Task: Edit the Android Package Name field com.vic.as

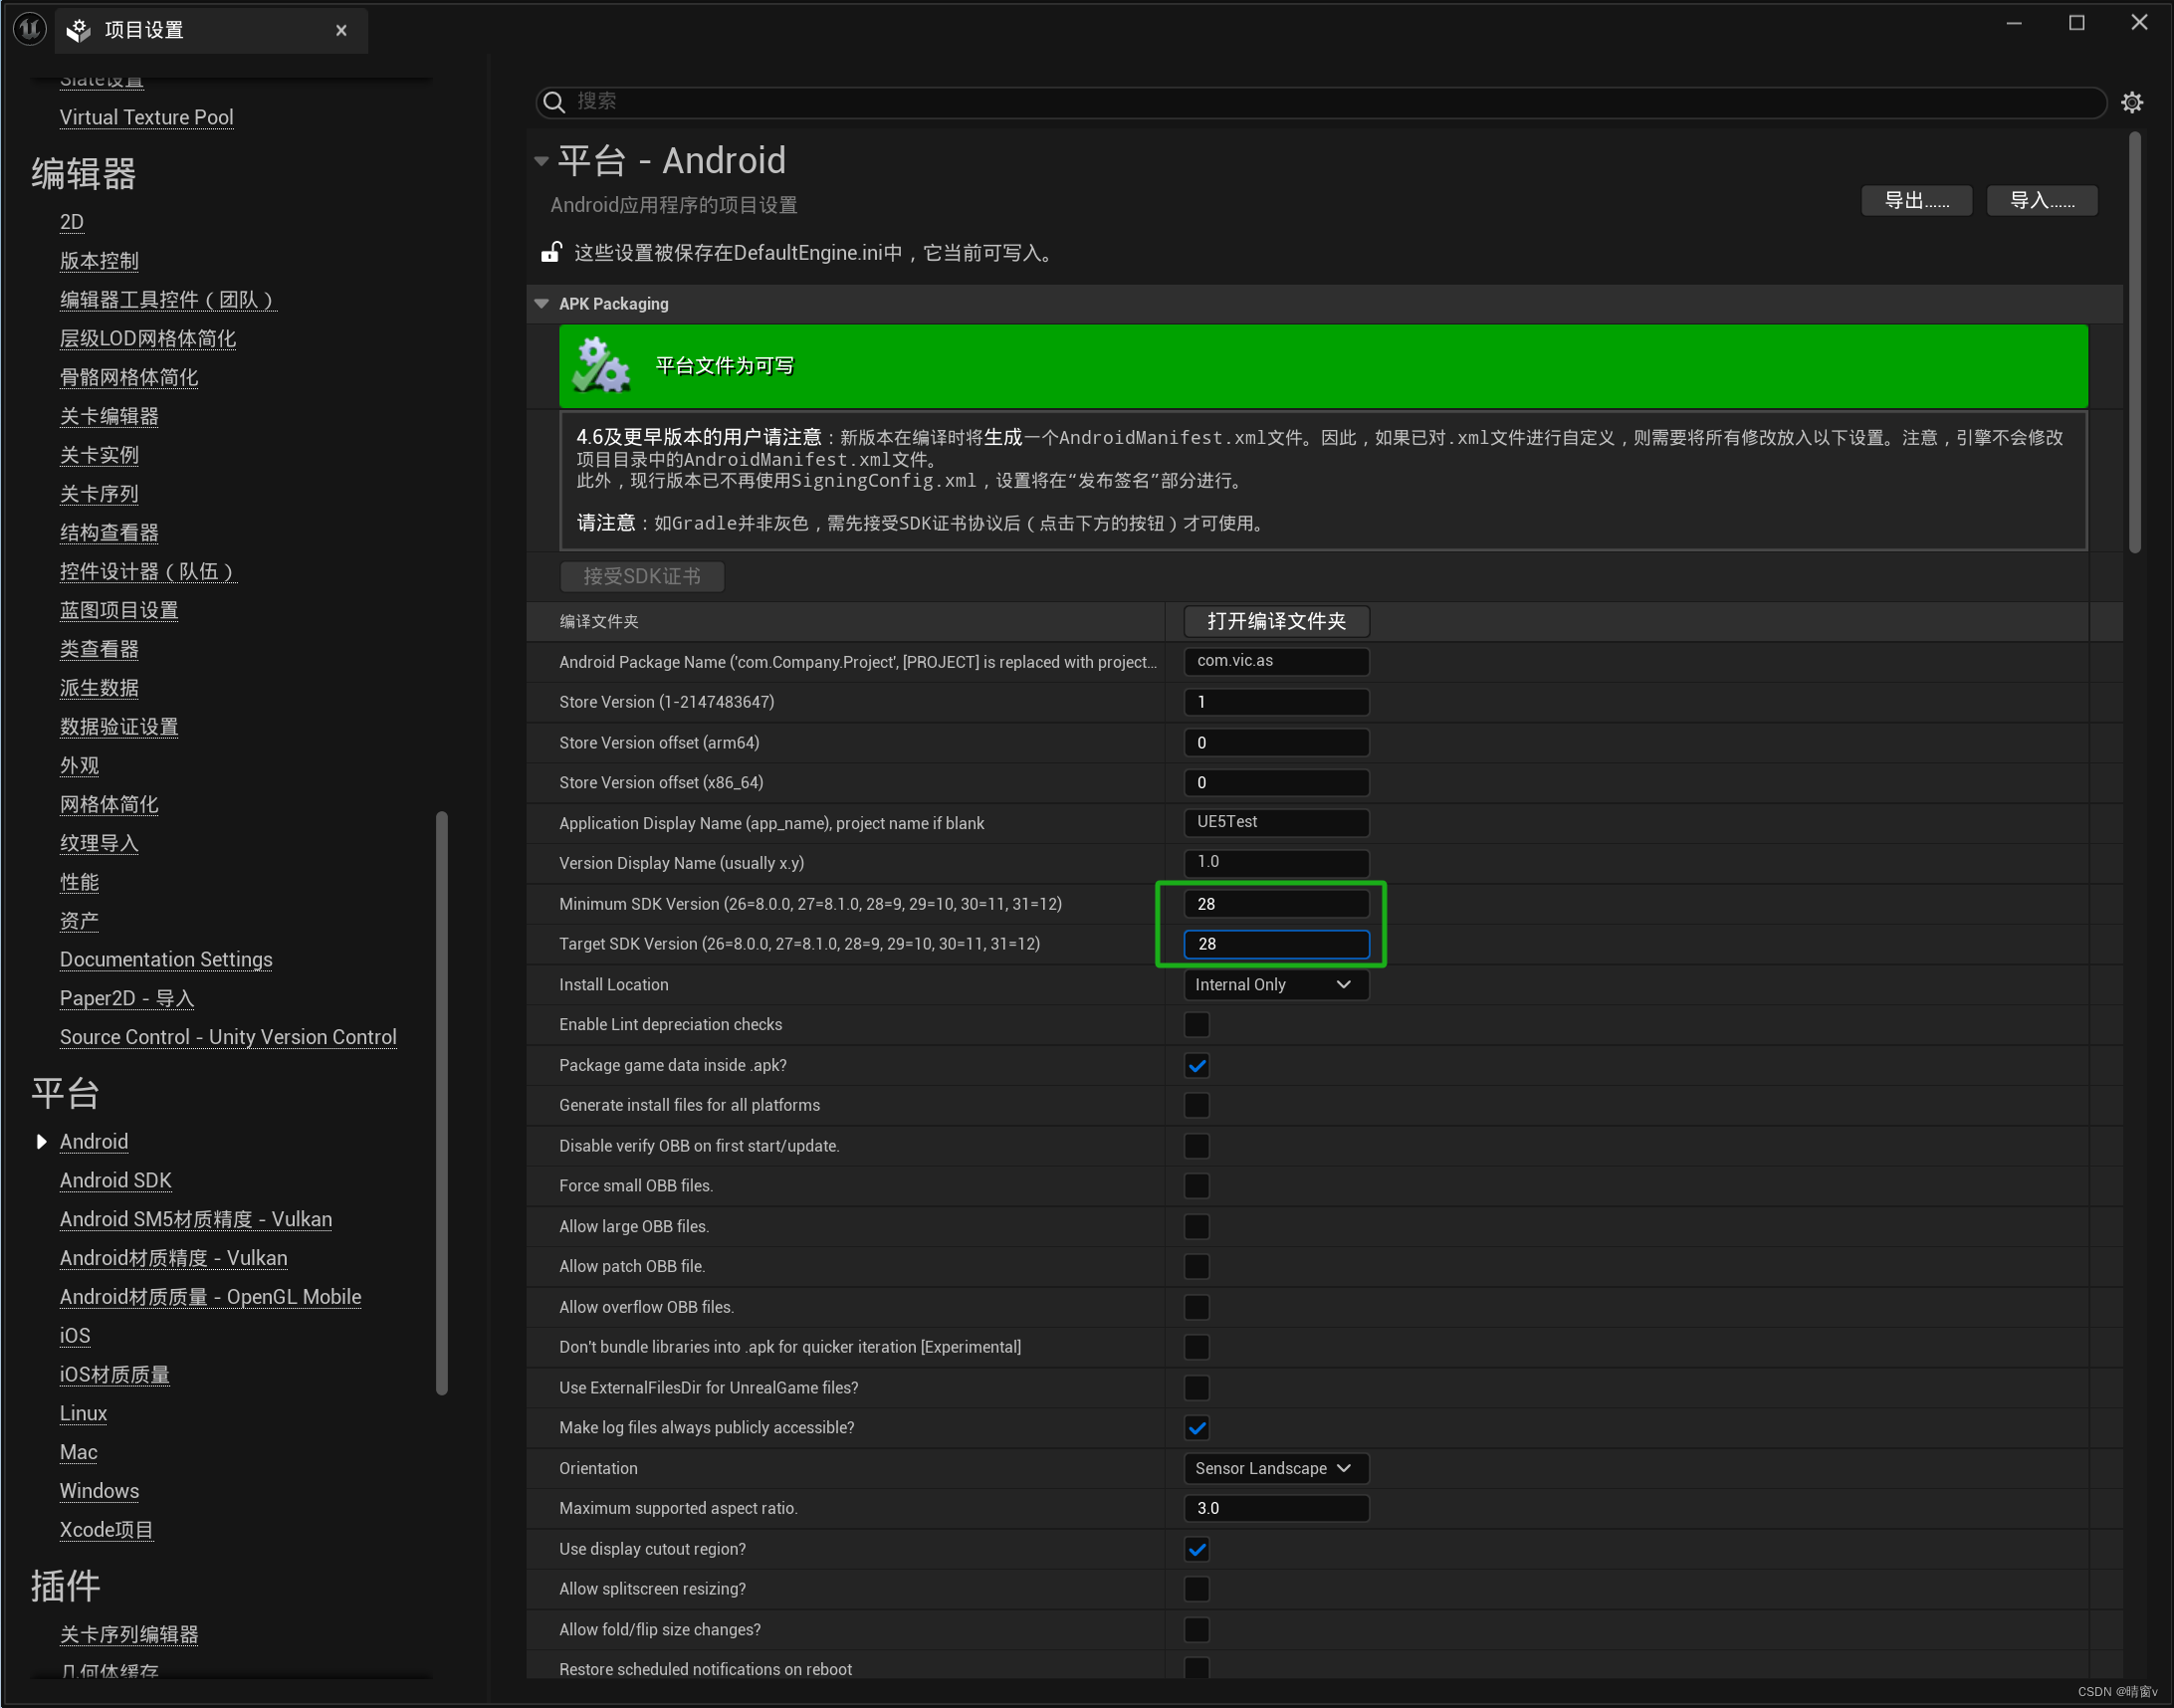Action: (x=1276, y=661)
